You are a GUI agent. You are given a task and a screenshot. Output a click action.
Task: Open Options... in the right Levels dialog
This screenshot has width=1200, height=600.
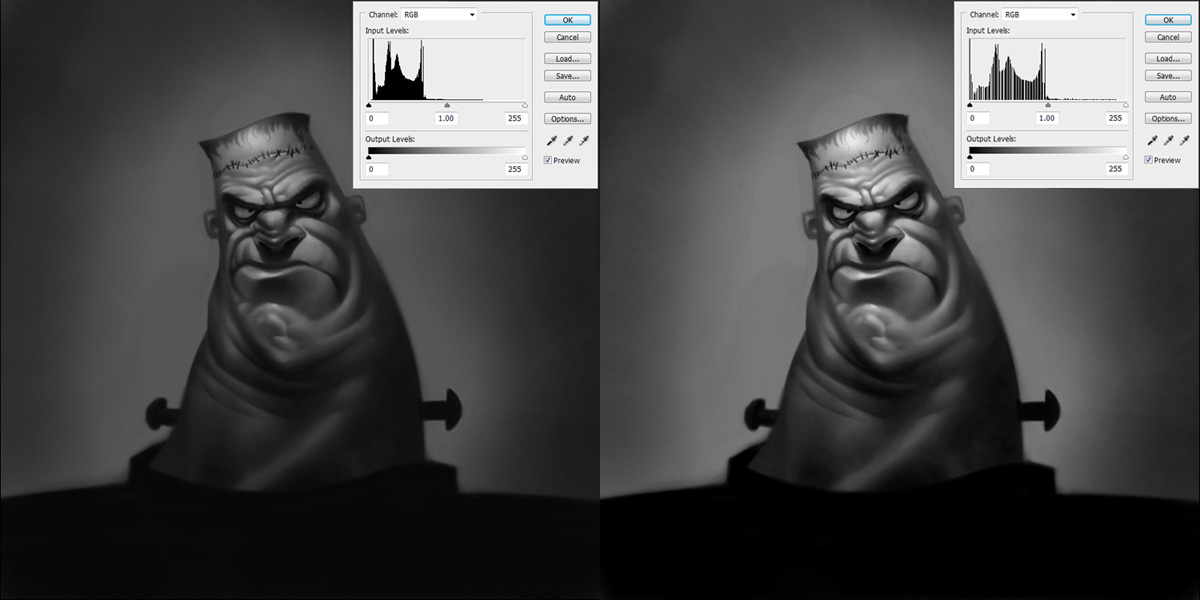click(1168, 119)
